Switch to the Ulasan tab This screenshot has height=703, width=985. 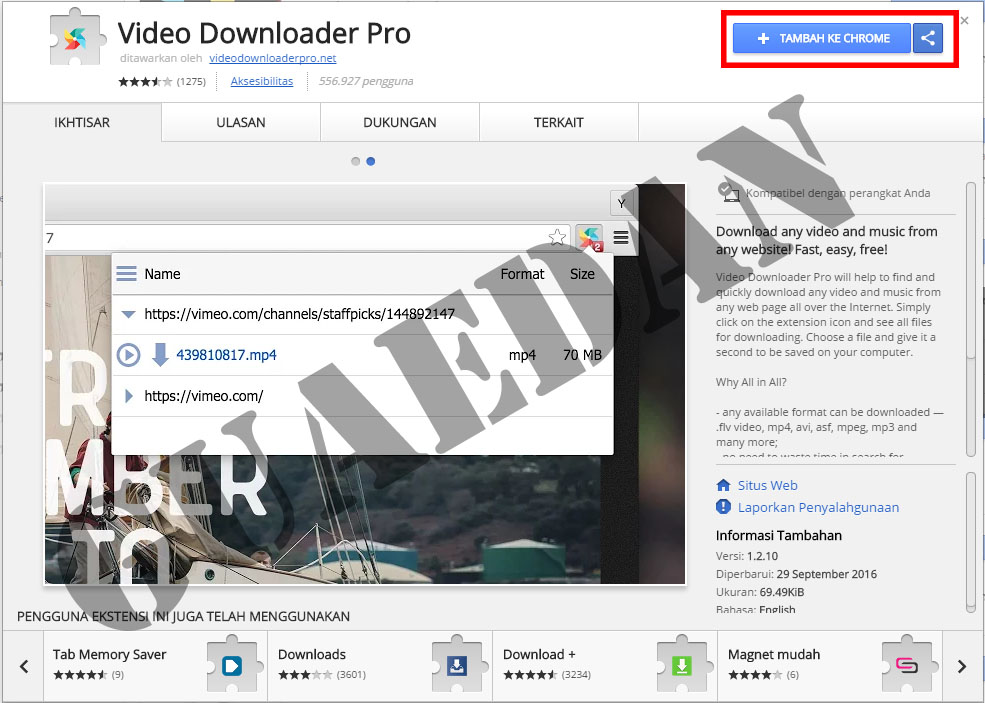241,123
